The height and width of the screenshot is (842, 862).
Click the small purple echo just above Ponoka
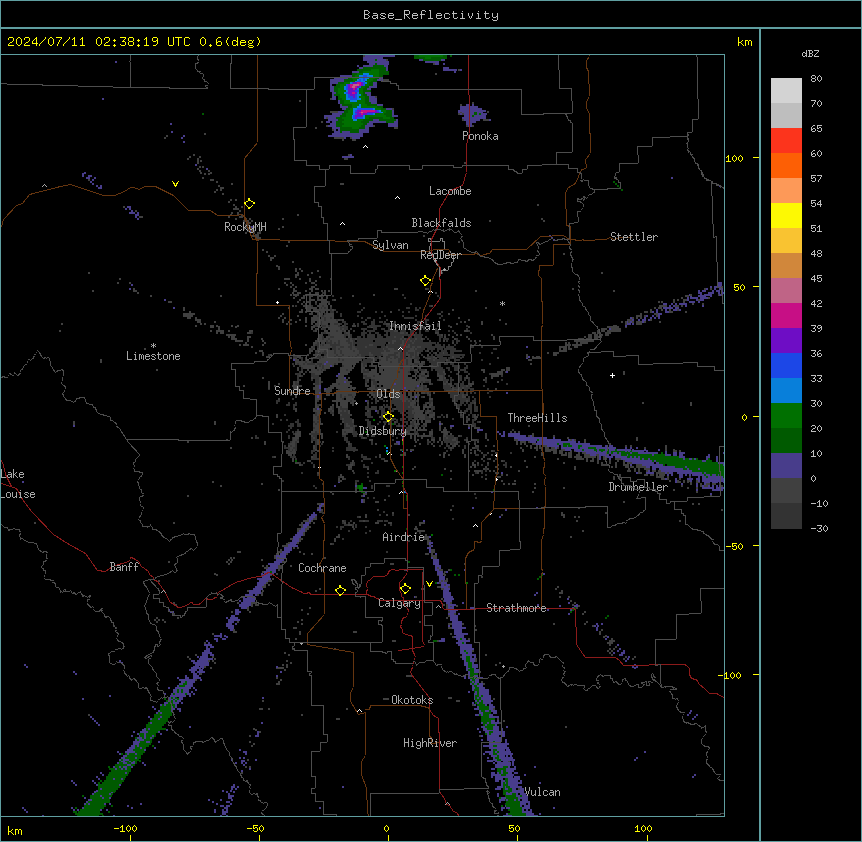472,114
